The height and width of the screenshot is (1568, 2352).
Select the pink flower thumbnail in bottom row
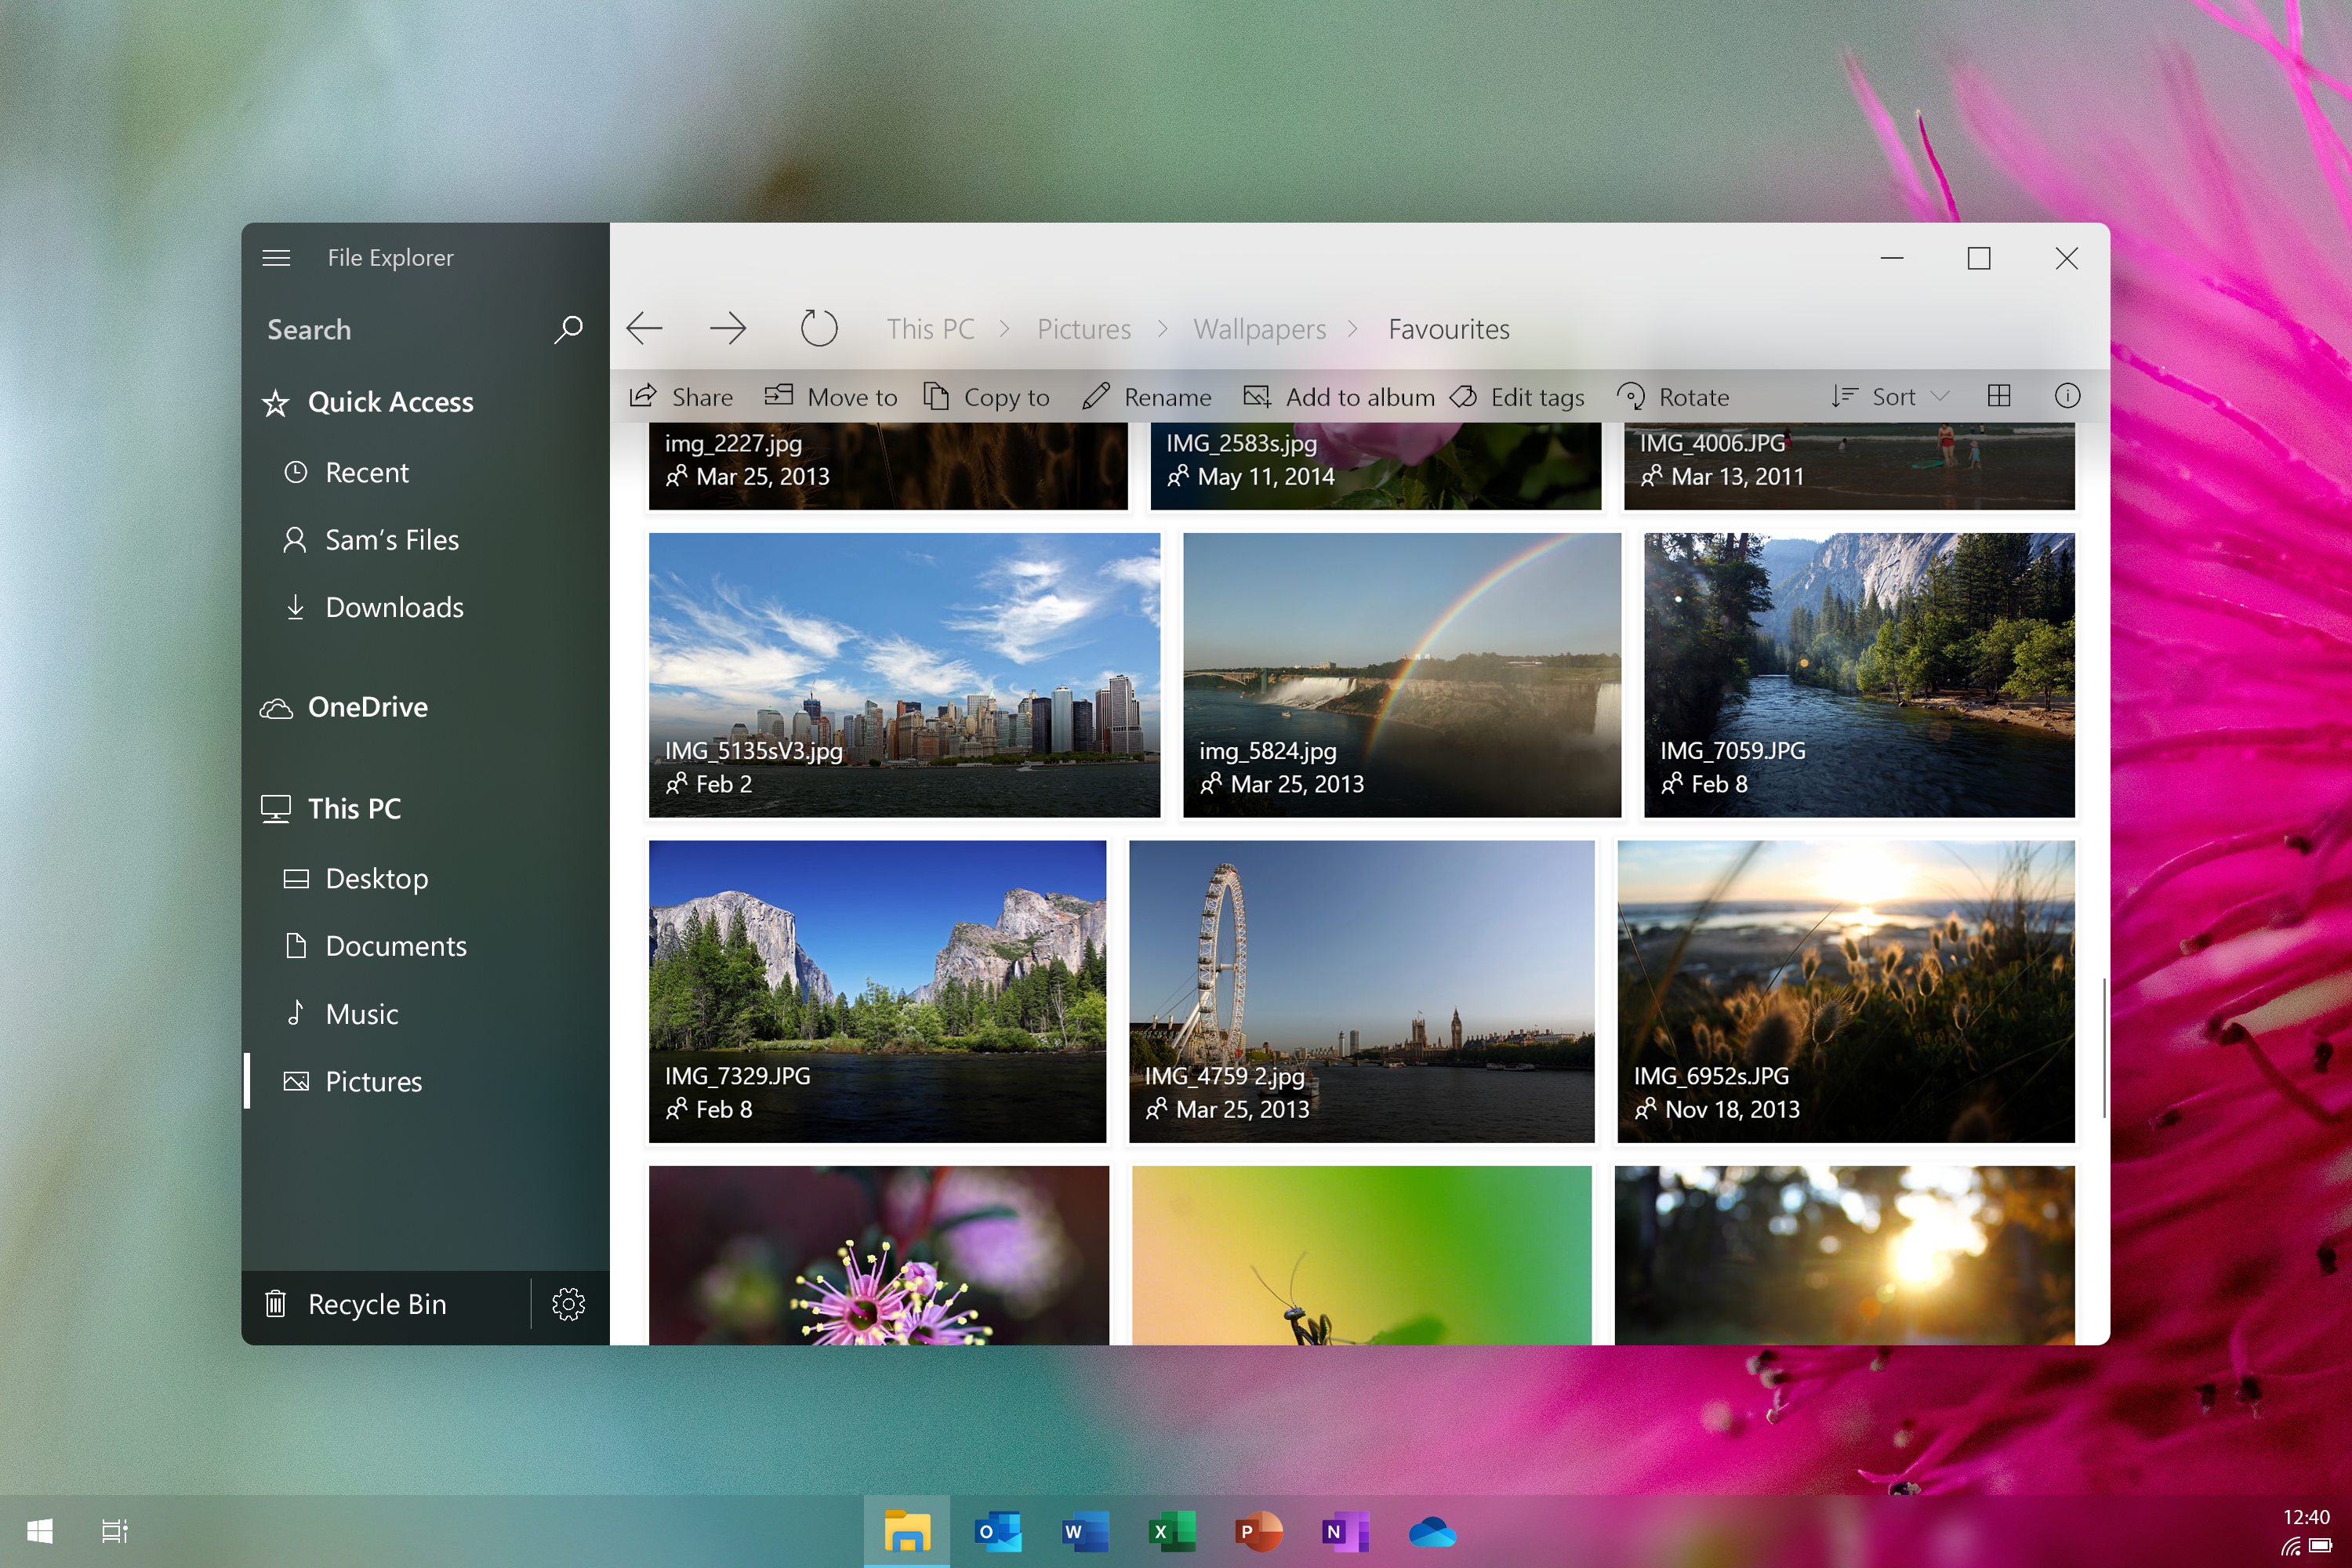point(879,1255)
